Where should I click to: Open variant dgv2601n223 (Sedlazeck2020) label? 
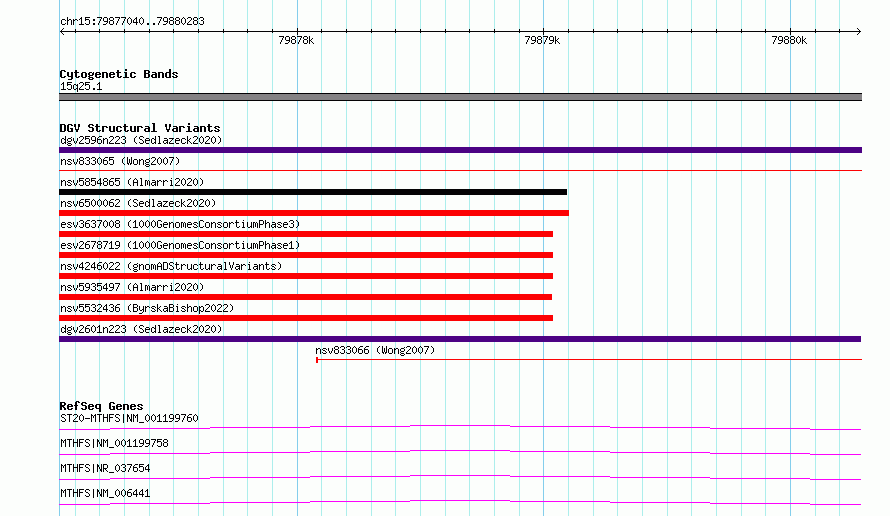141,329
